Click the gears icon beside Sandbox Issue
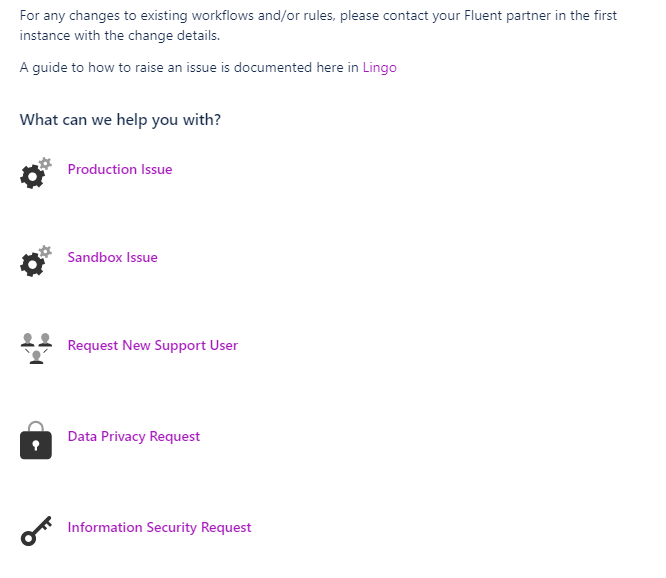Viewport: 666px width, 578px height. 35,261
